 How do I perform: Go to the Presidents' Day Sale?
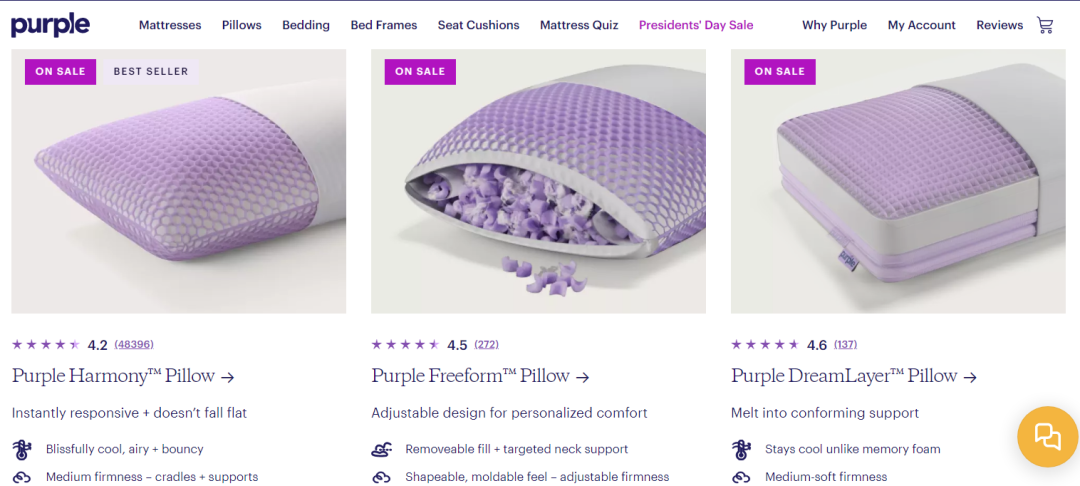pyautogui.click(x=696, y=25)
